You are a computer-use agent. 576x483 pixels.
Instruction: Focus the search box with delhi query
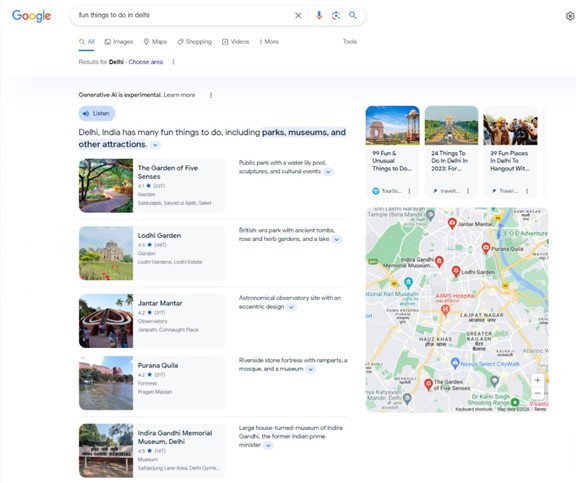coord(184,15)
